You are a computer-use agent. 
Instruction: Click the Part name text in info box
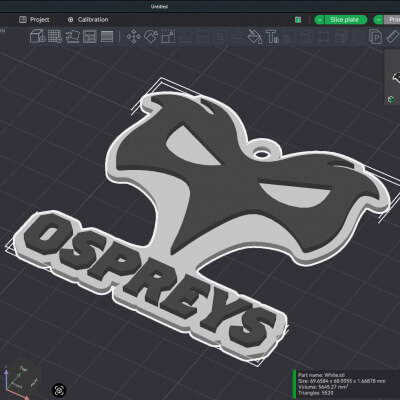coord(320,375)
